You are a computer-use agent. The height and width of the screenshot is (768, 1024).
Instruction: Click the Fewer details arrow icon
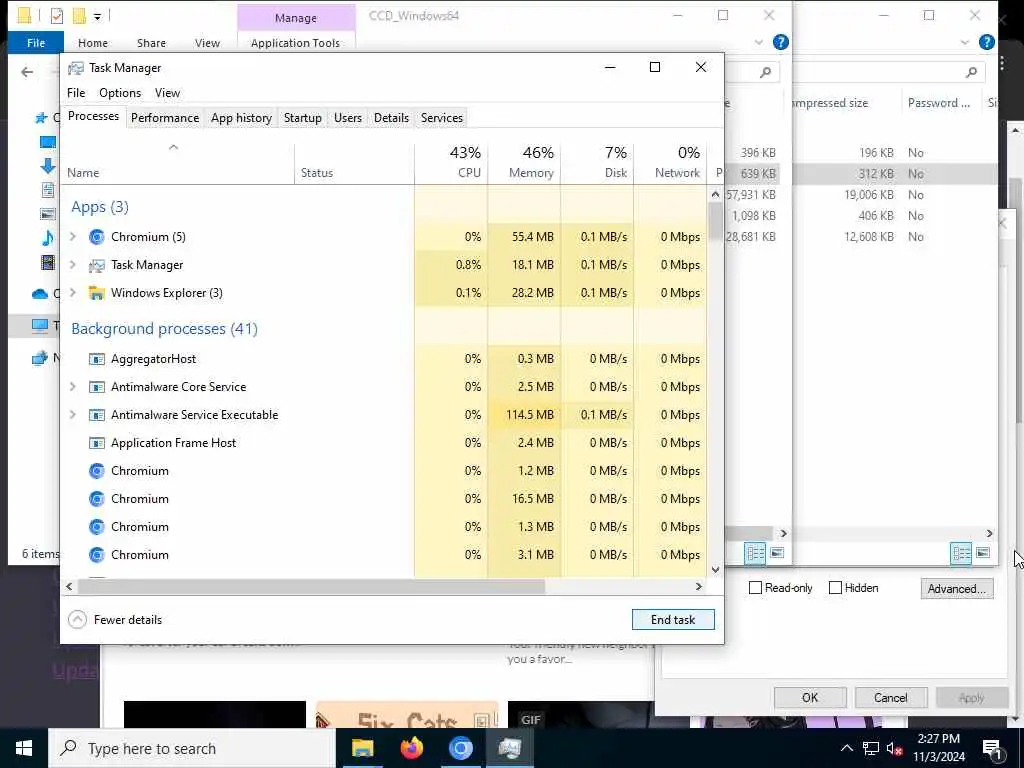click(77, 619)
